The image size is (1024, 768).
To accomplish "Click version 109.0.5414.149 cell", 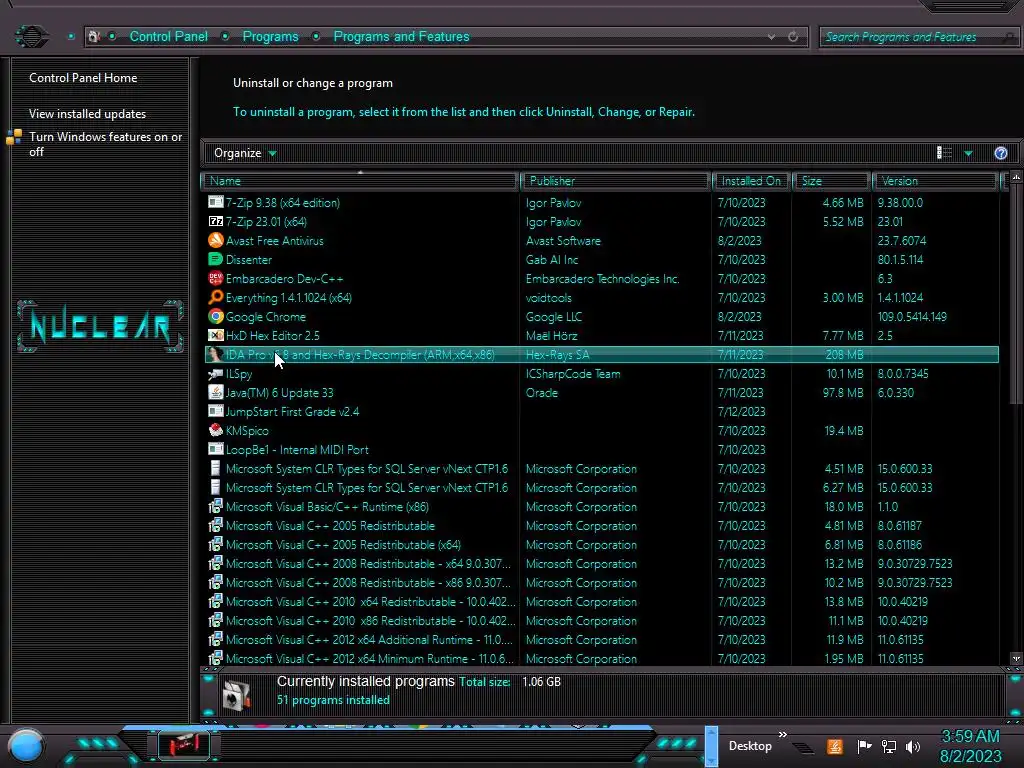I will (912, 317).
